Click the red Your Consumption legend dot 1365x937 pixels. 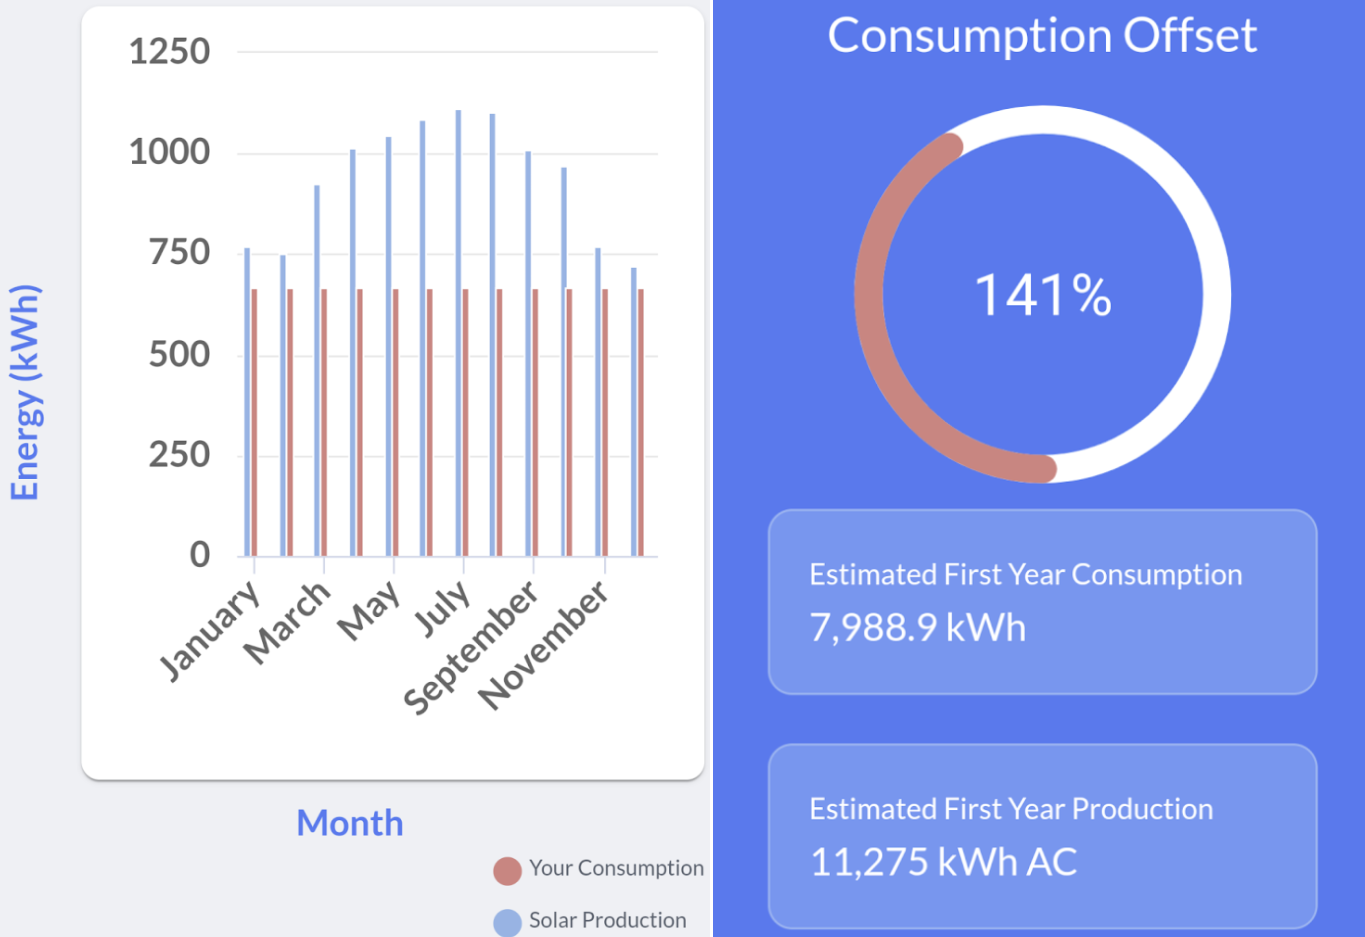tap(507, 871)
